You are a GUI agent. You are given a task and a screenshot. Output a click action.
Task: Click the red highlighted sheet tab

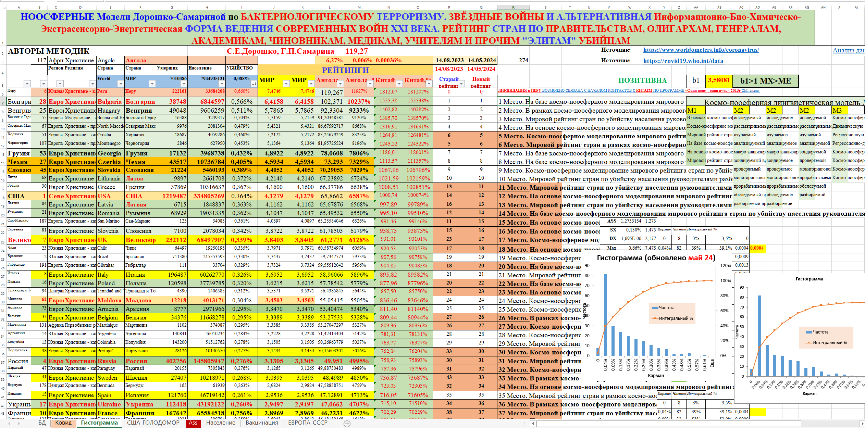click(x=191, y=423)
